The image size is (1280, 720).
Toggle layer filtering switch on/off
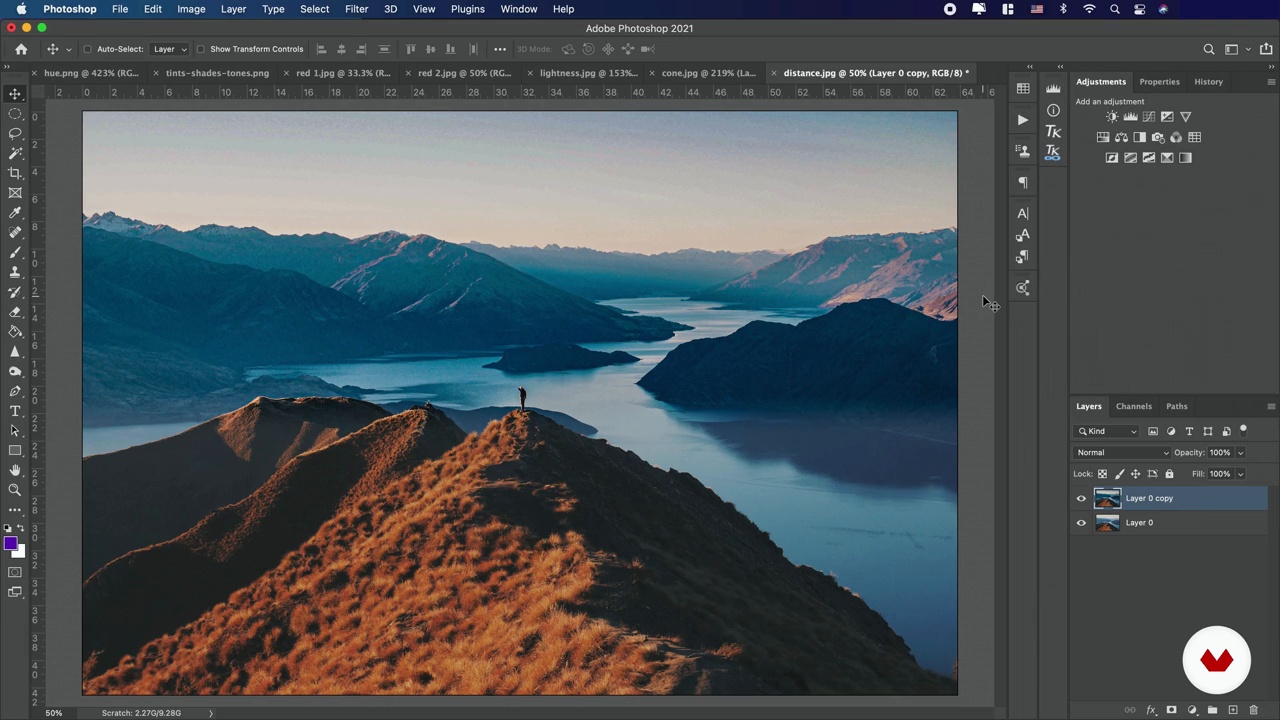pos(1243,431)
